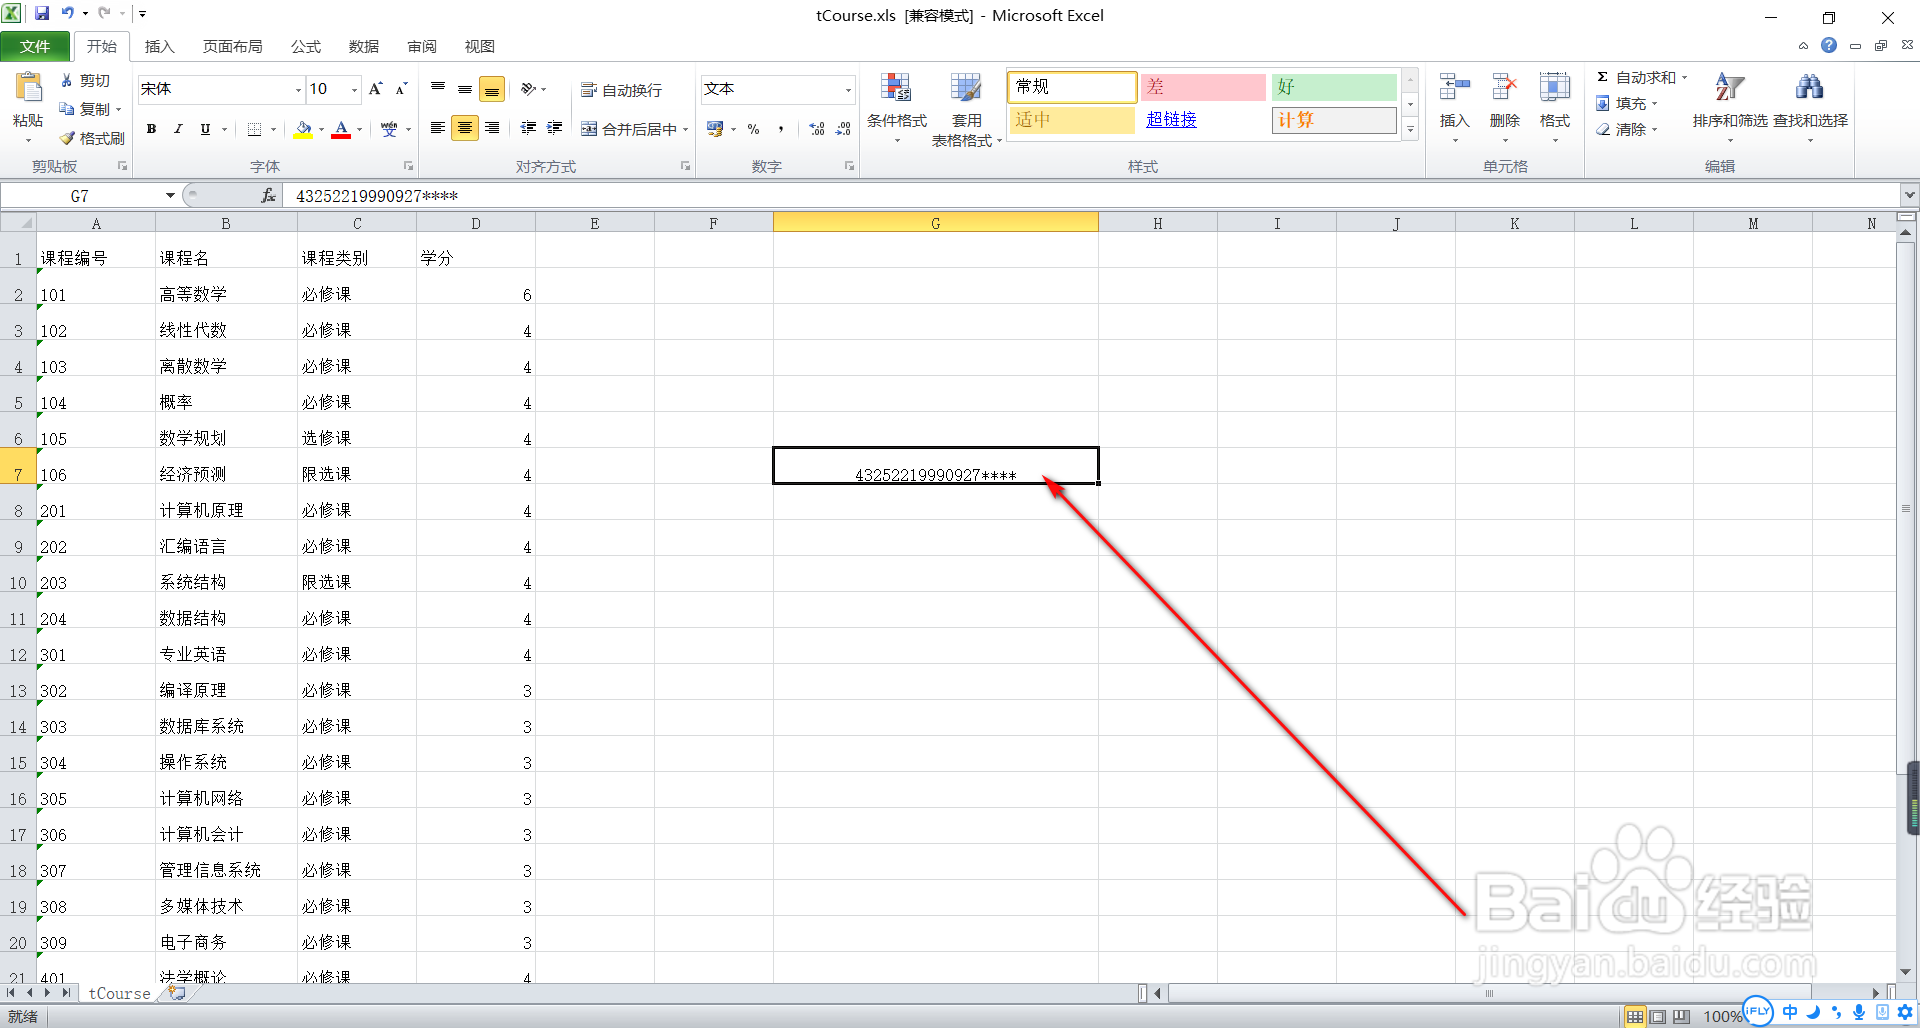Toggle Underline formatting
This screenshot has width=1920, height=1028.
tap(205, 129)
